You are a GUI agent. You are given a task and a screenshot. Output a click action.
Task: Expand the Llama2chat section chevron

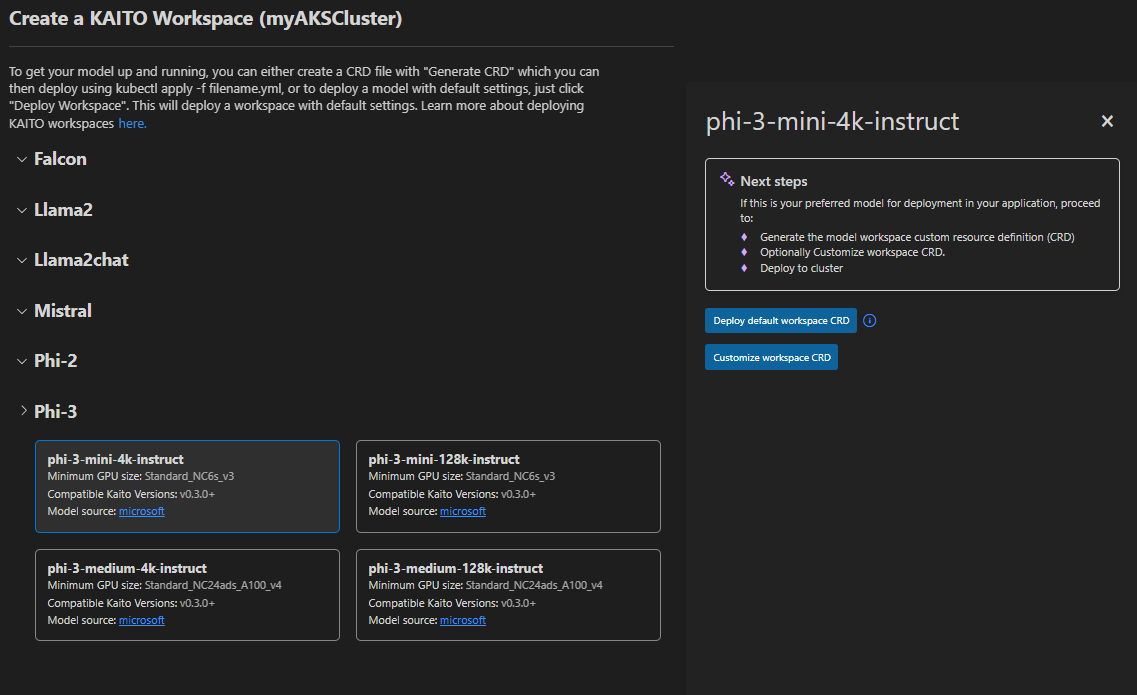[x=22, y=260]
